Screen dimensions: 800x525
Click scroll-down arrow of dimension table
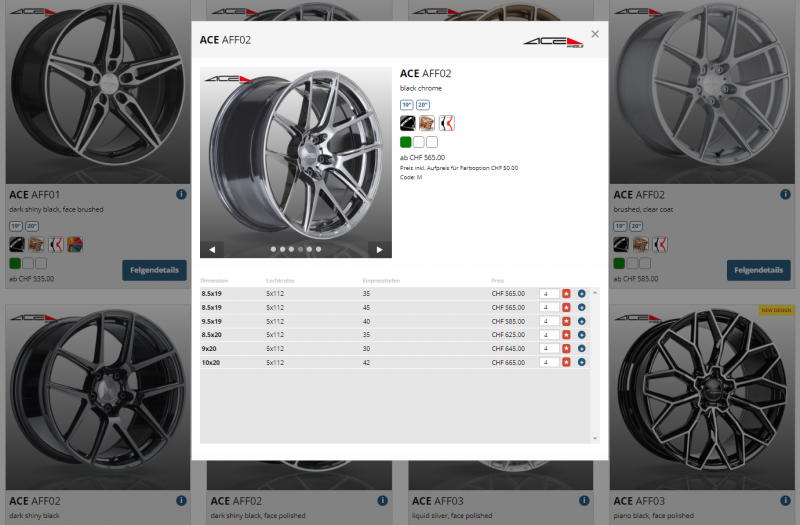595,438
